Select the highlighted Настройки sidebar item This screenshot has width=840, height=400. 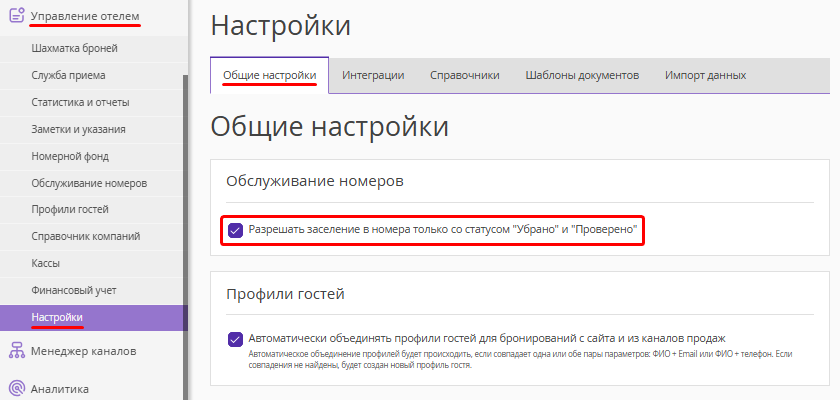[94, 318]
